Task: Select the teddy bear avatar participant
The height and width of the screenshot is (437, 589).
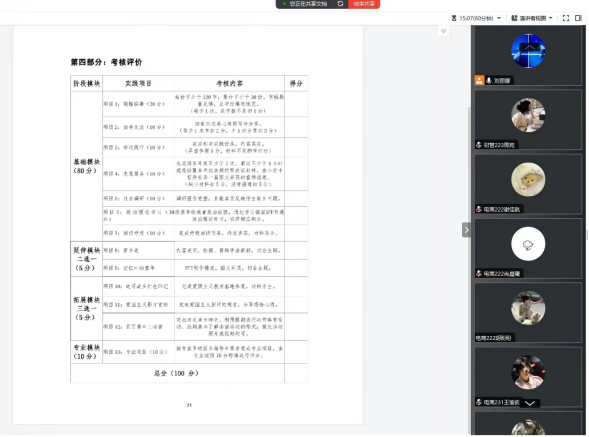Action: 528,179
